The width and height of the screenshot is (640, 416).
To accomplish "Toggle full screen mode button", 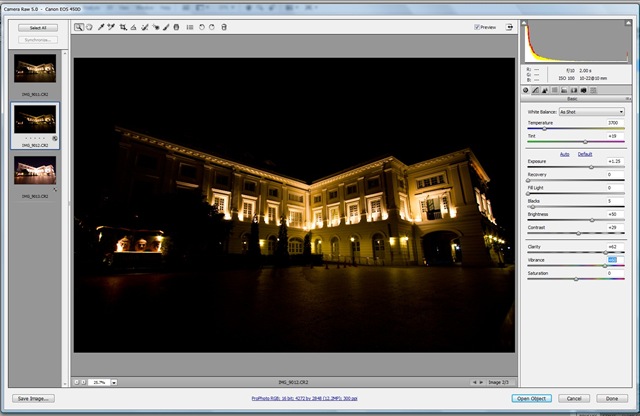I will [509, 27].
